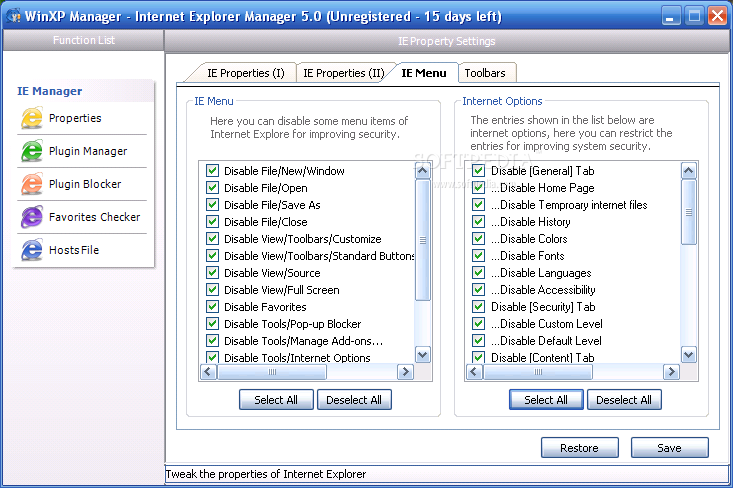Maximize the WinXP Manager window
Image resolution: width=733 pixels, height=488 pixels.
(x=694, y=16)
